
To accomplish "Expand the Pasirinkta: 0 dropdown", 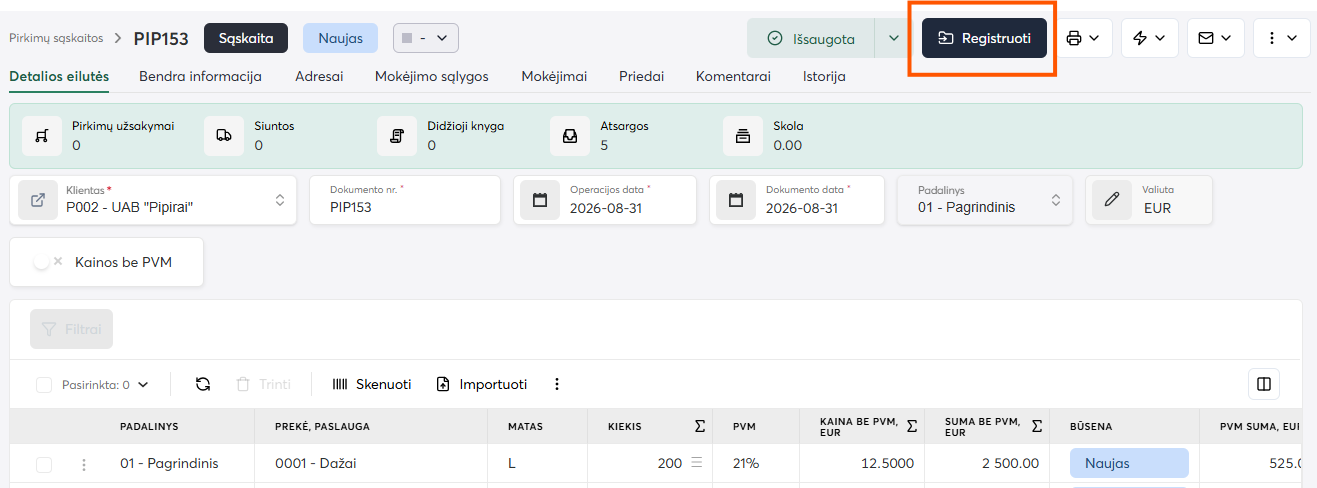I will pyautogui.click(x=143, y=385).
